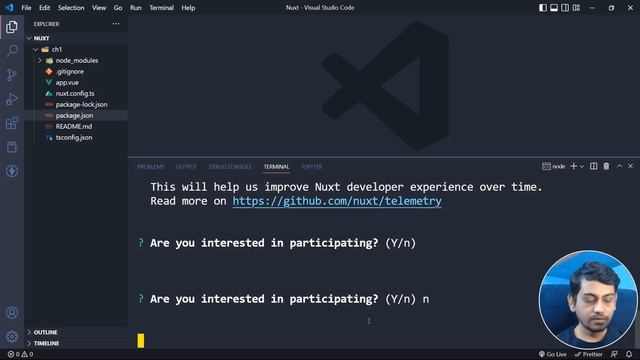Open the Terminal menu
The height and width of the screenshot is (360, 640).
click(x=161, y=8)
